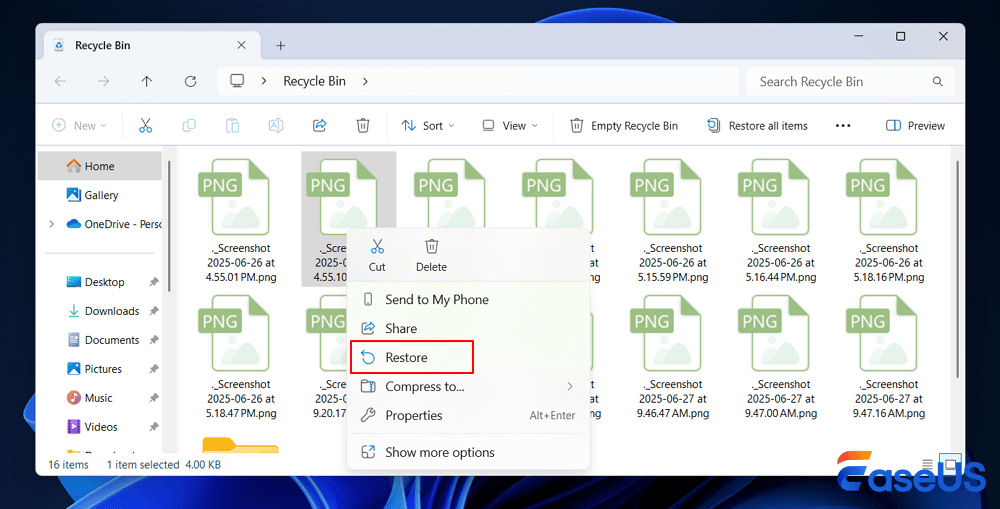Open Documents in the sidebar
This screenshot has width=1000, height=509.
click(100, 340)
